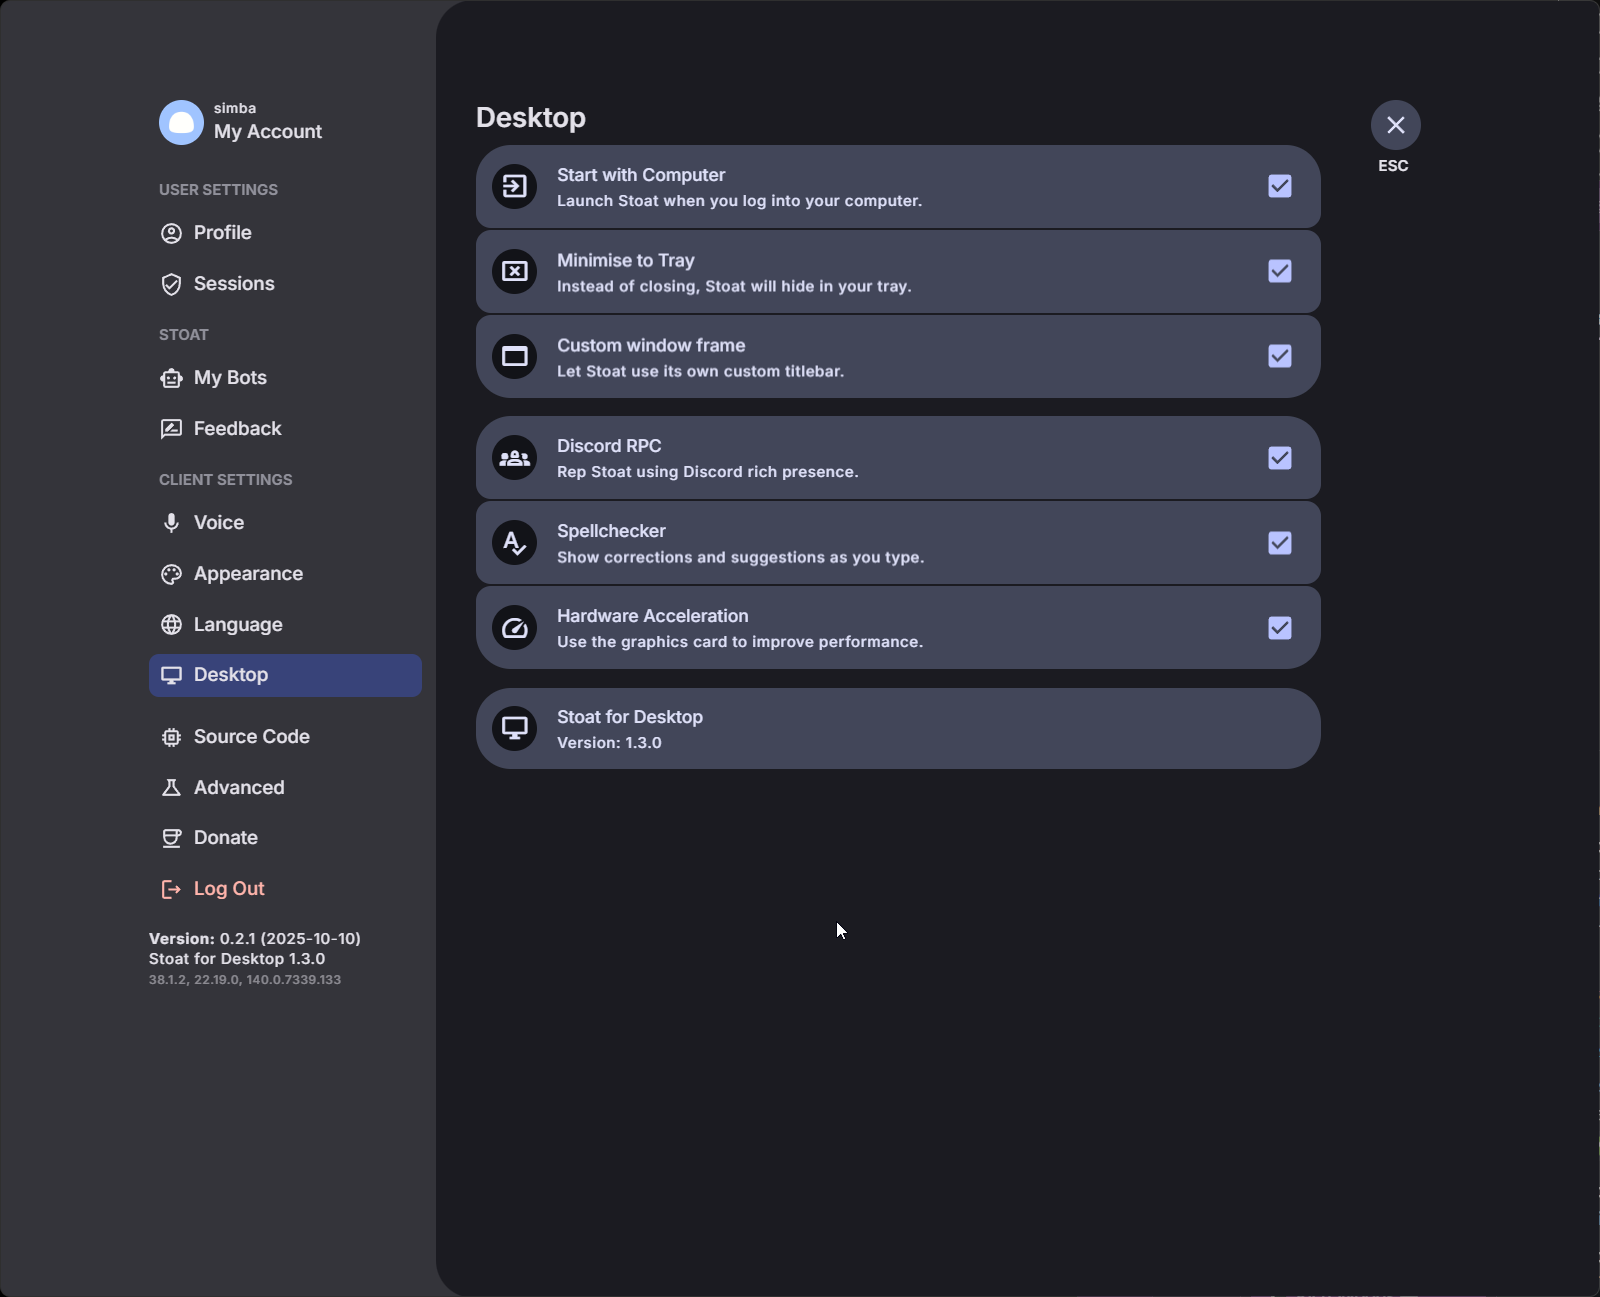Uncheck Hardware Acceleration

[x=1280, y=628]
